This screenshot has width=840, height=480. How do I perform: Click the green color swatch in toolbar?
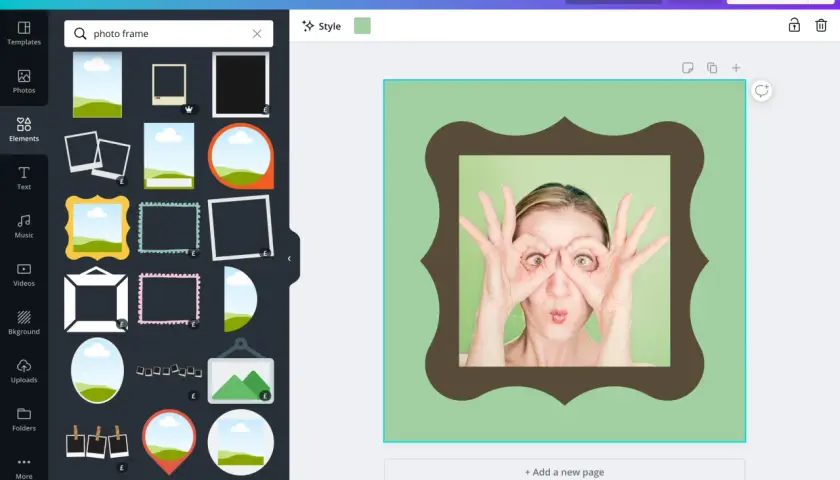[362, 26]
